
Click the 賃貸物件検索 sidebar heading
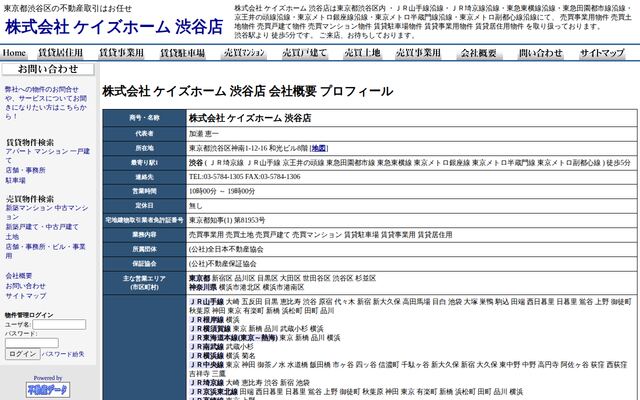click(x=30, y=142)
